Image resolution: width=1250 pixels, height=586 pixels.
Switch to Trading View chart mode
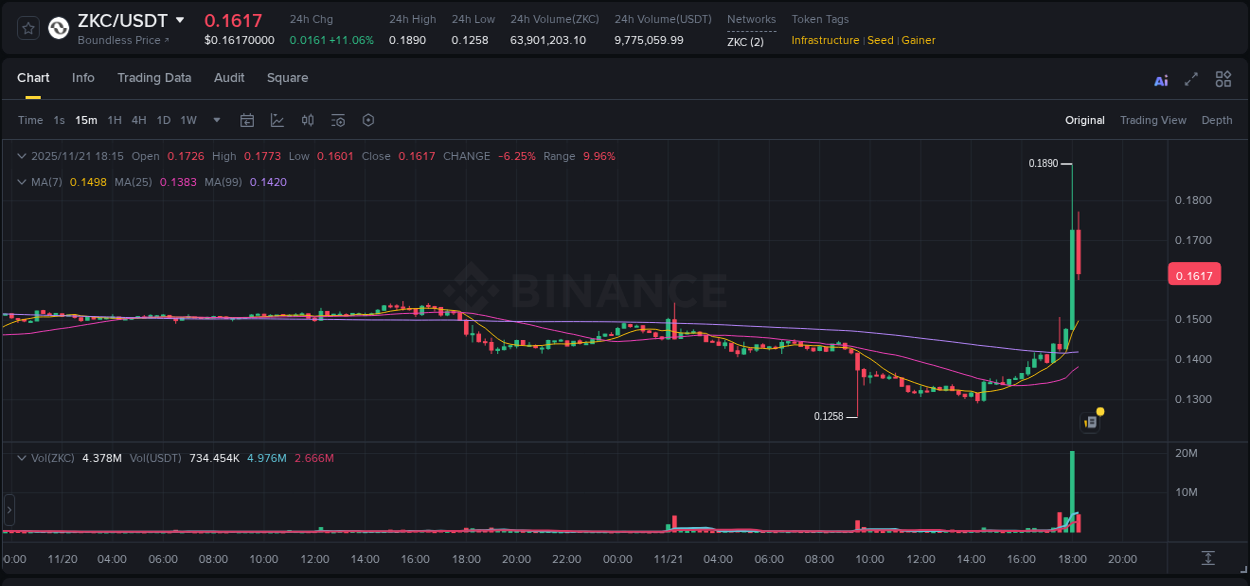pos(1153,120)
